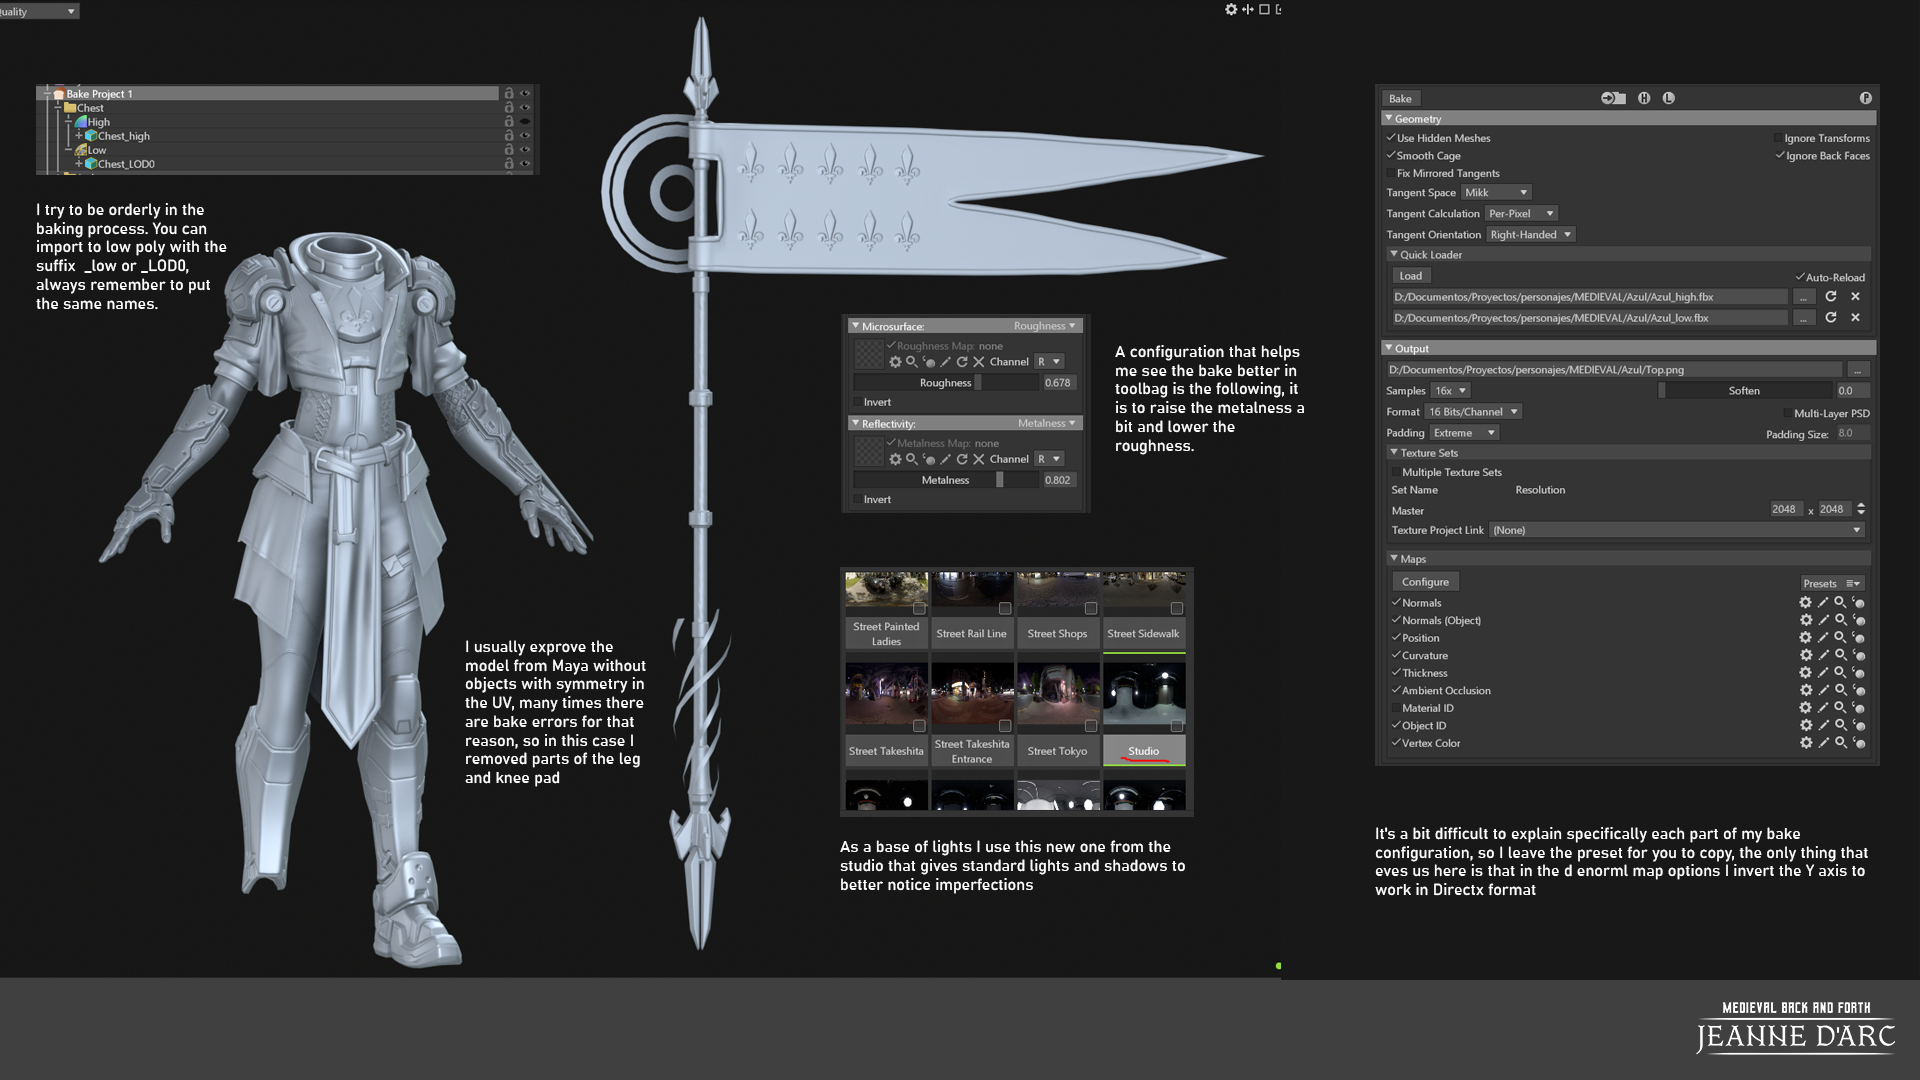Click the pencil edit icon for Ambient Occlusion
The image size is (1920, 1080).
(1823, 691)
